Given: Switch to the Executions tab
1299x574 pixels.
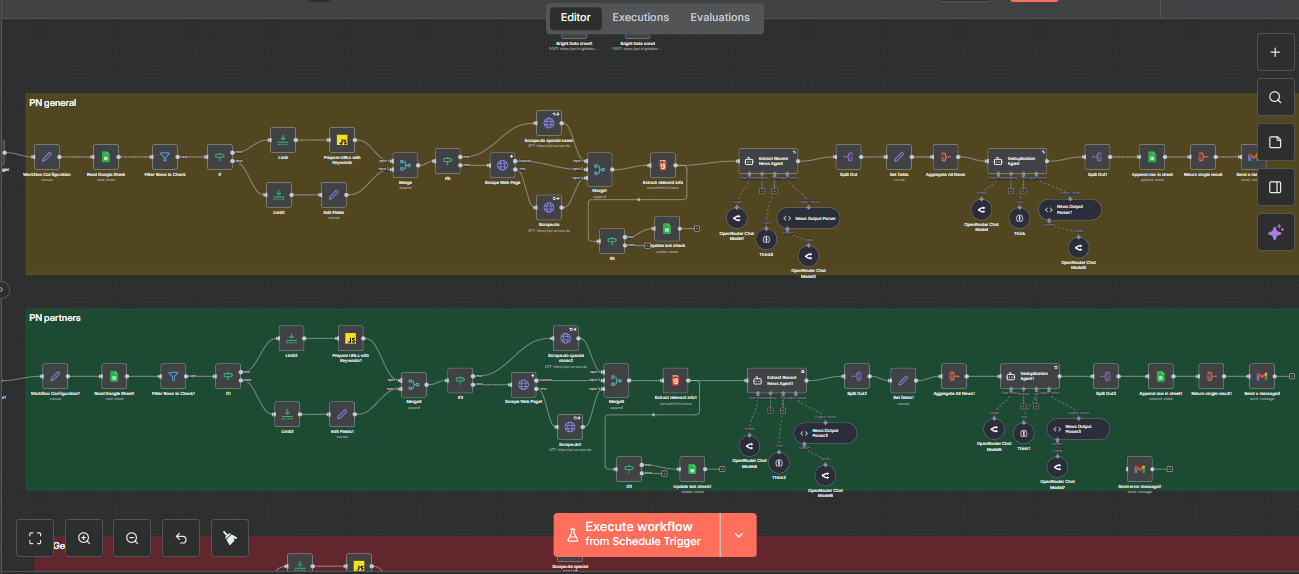Looking at the screenshot, I should click(x=641, y=18).
